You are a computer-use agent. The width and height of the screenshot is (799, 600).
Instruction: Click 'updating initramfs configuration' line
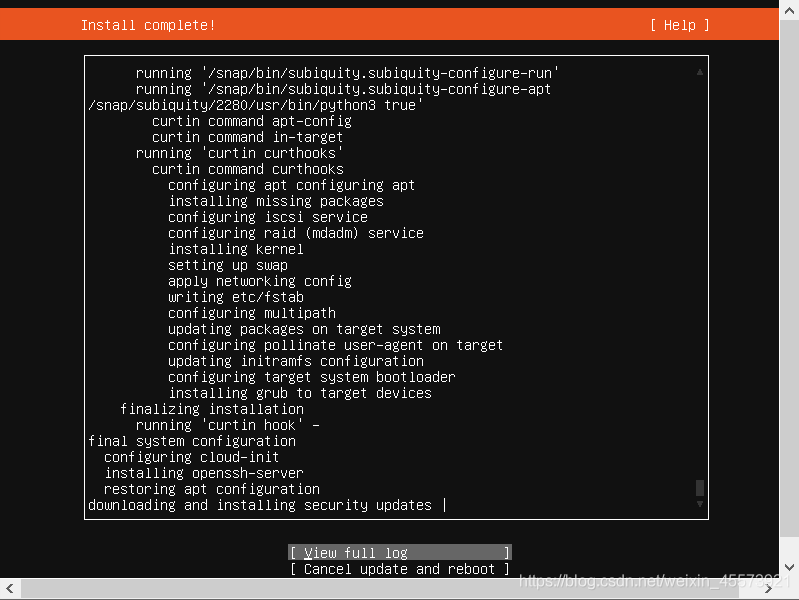296,361
